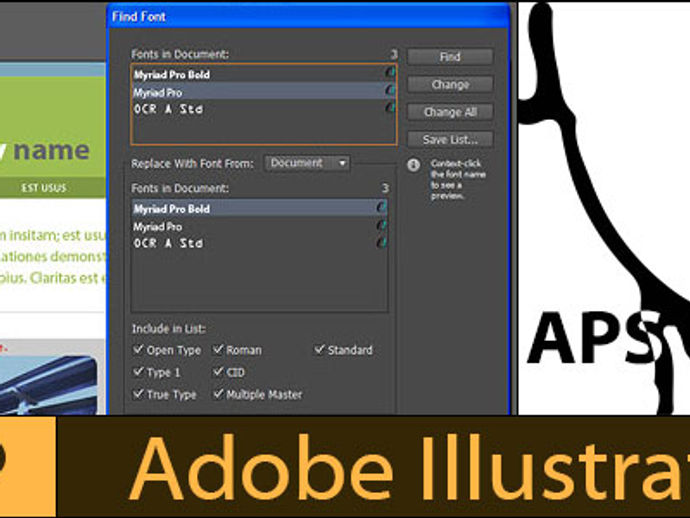Click the Find button
The height and width of the screenshot is (518, 690).
click(x=450, y=57)
